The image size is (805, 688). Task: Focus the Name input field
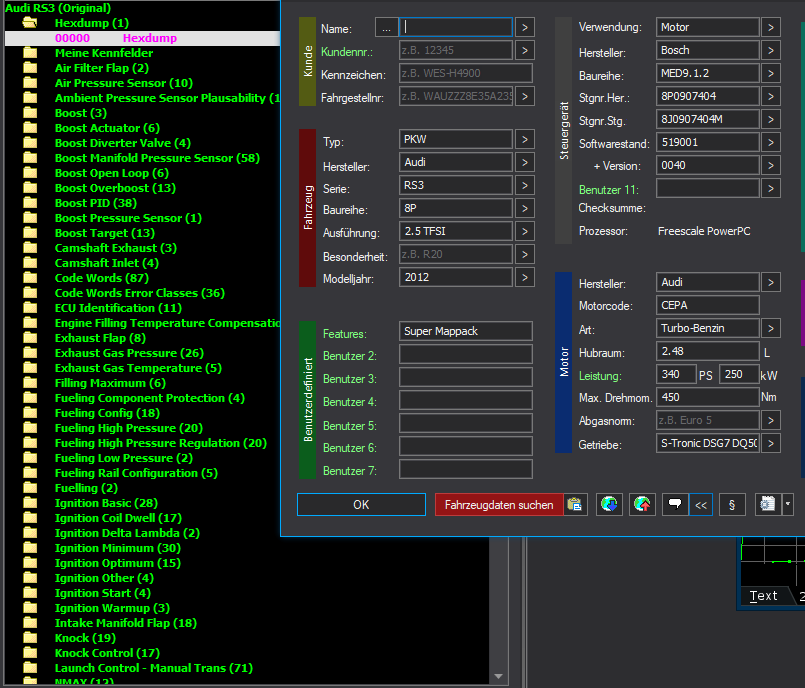click(456, 27)
